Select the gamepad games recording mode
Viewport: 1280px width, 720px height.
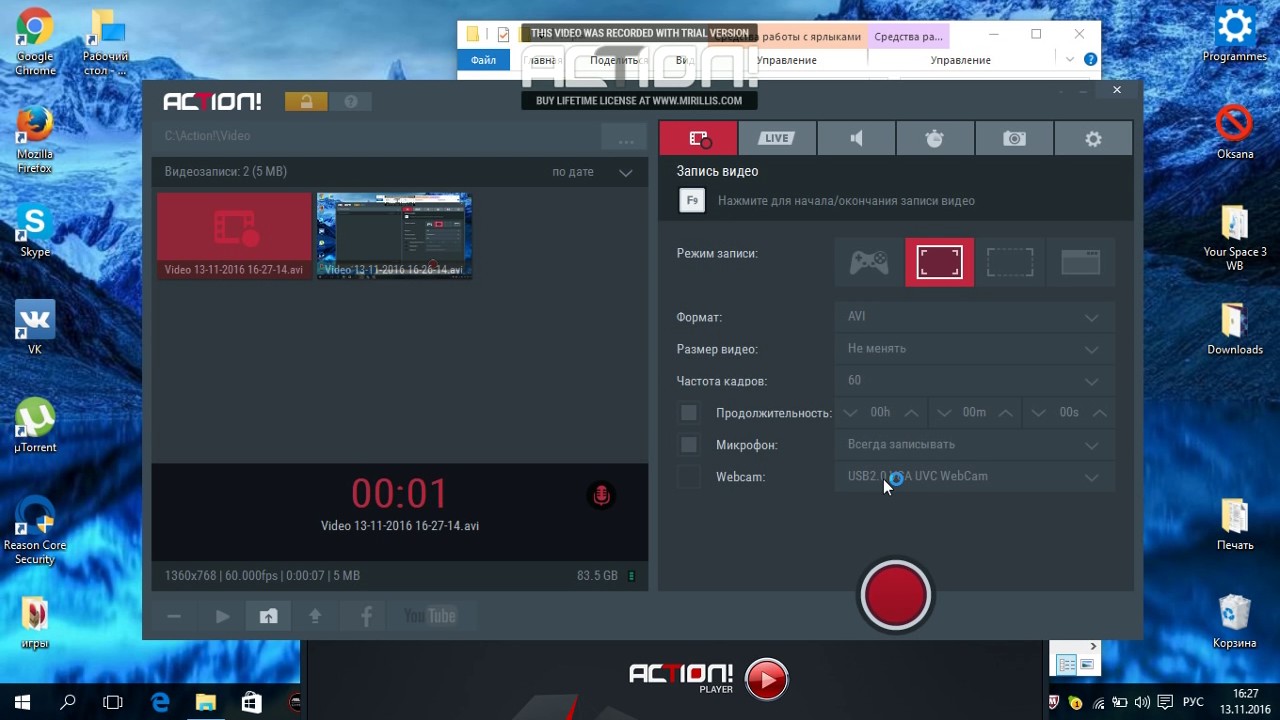(x=869, y=262)
